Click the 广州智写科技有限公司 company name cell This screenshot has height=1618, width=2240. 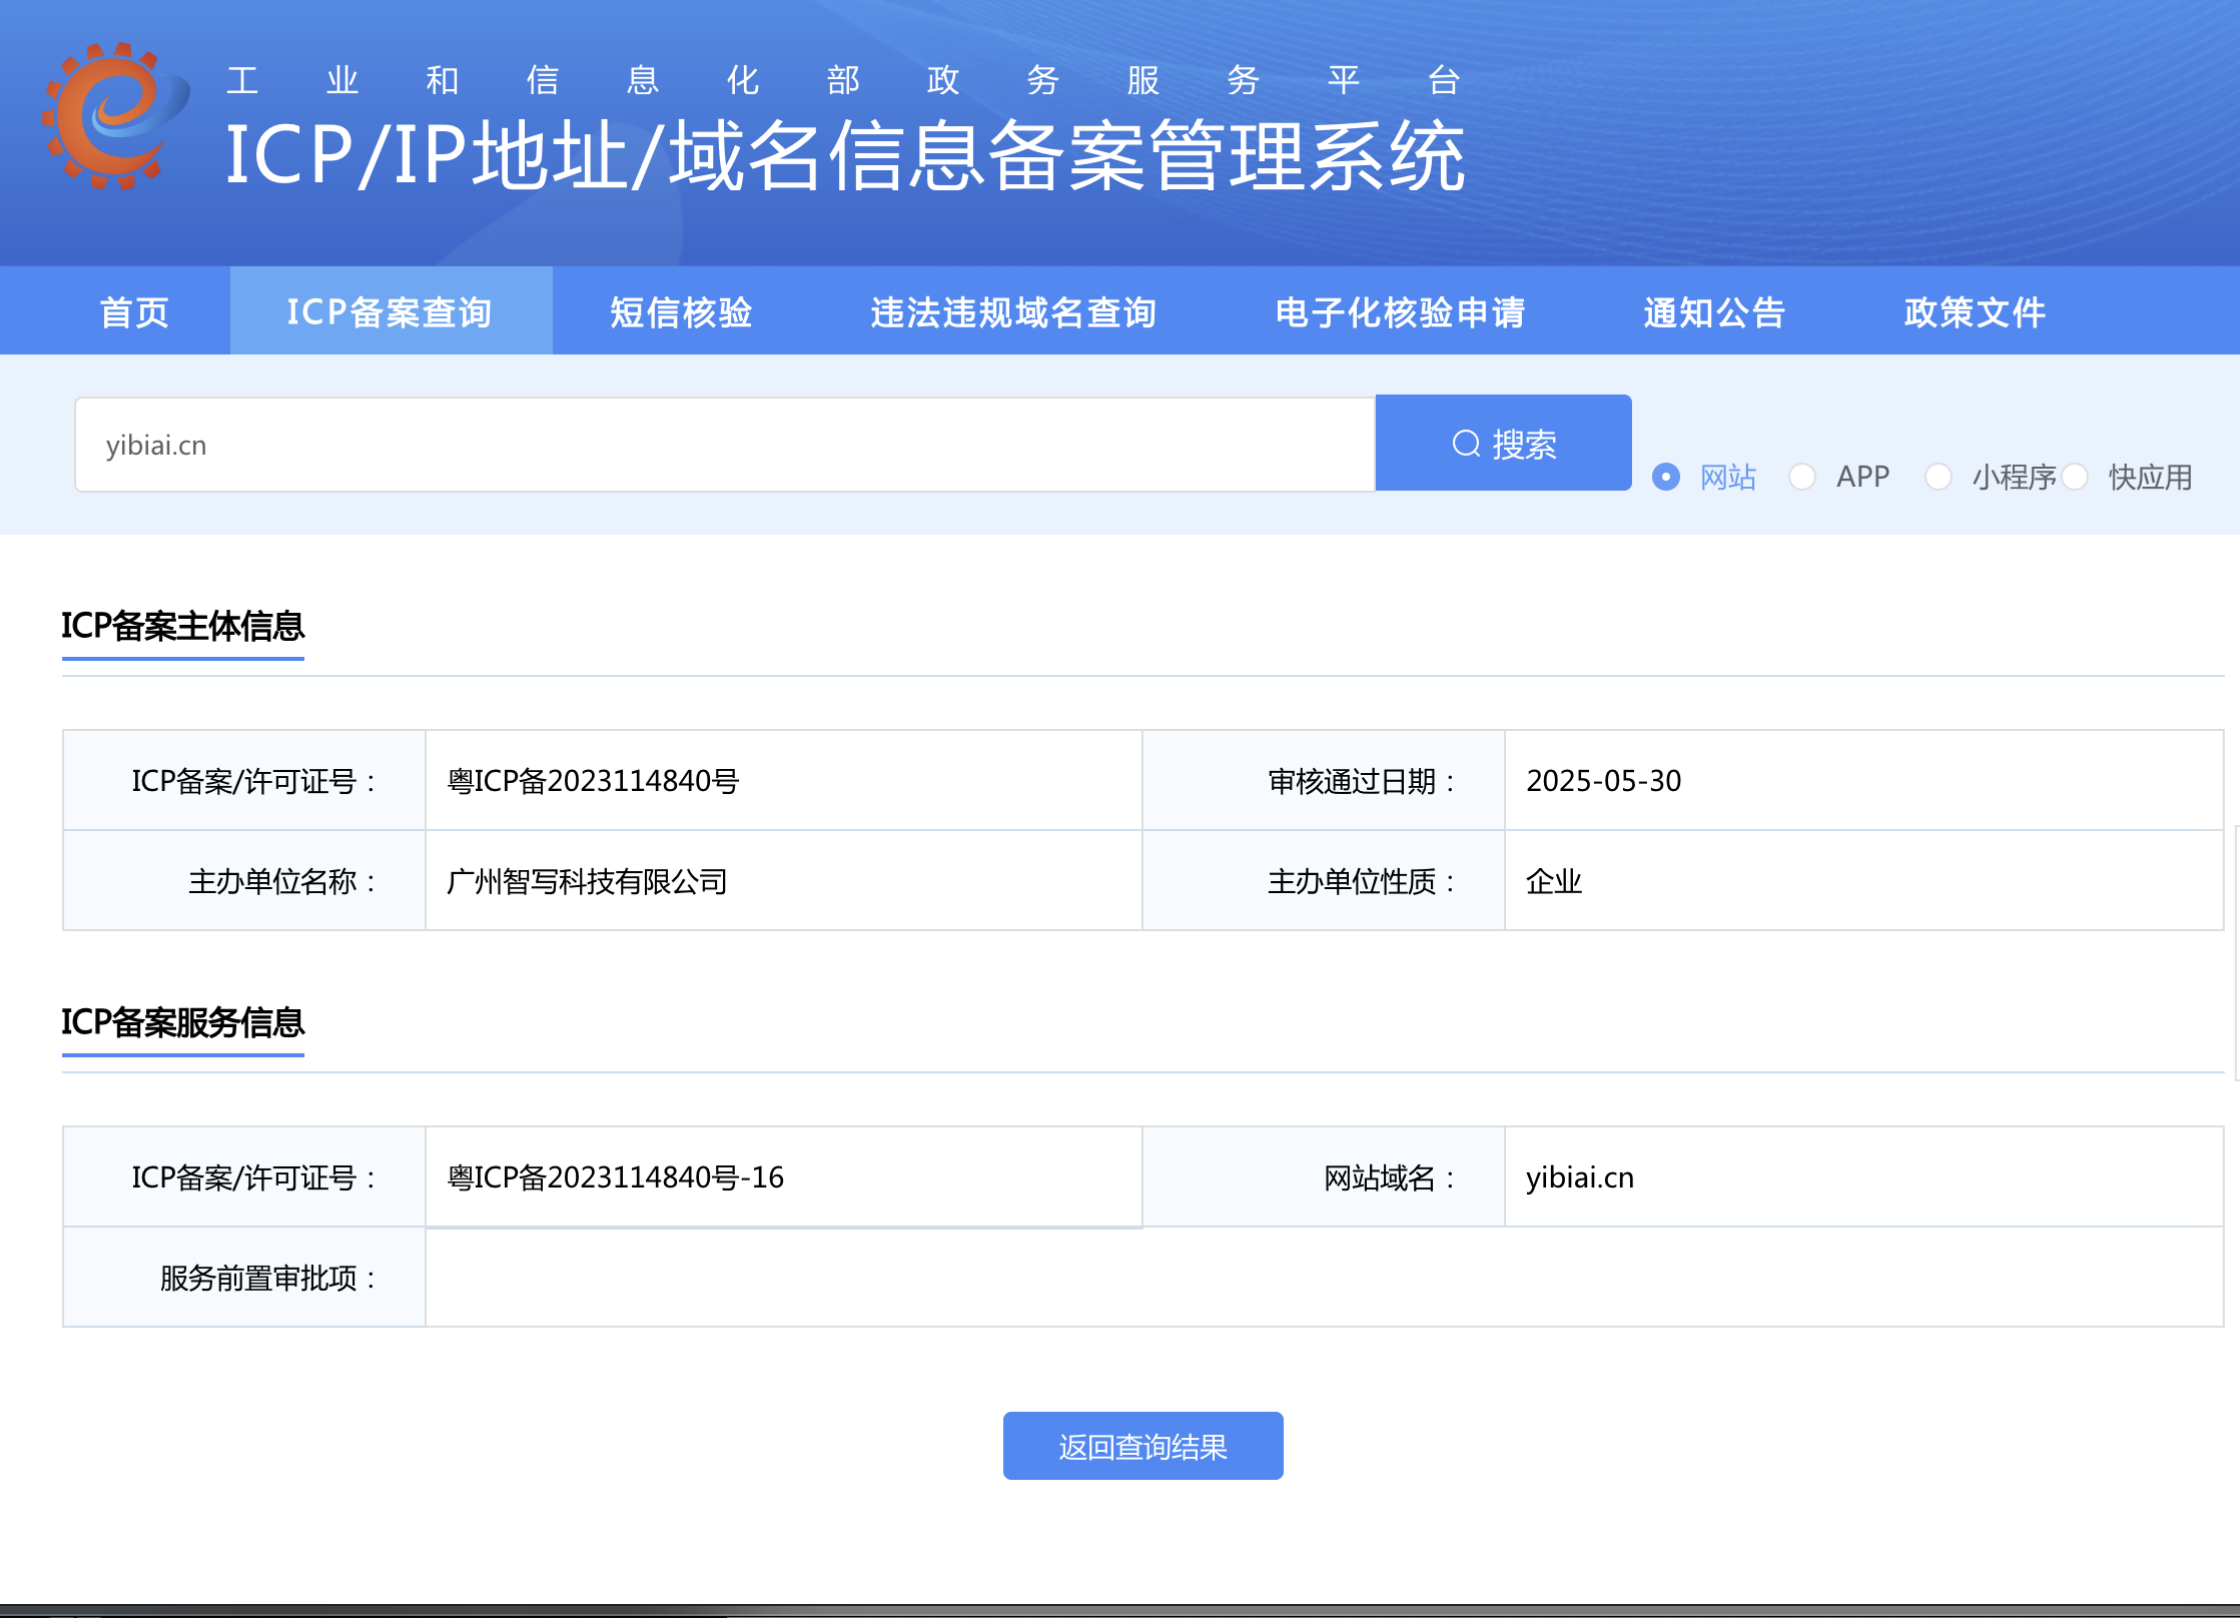coord(587,882)
